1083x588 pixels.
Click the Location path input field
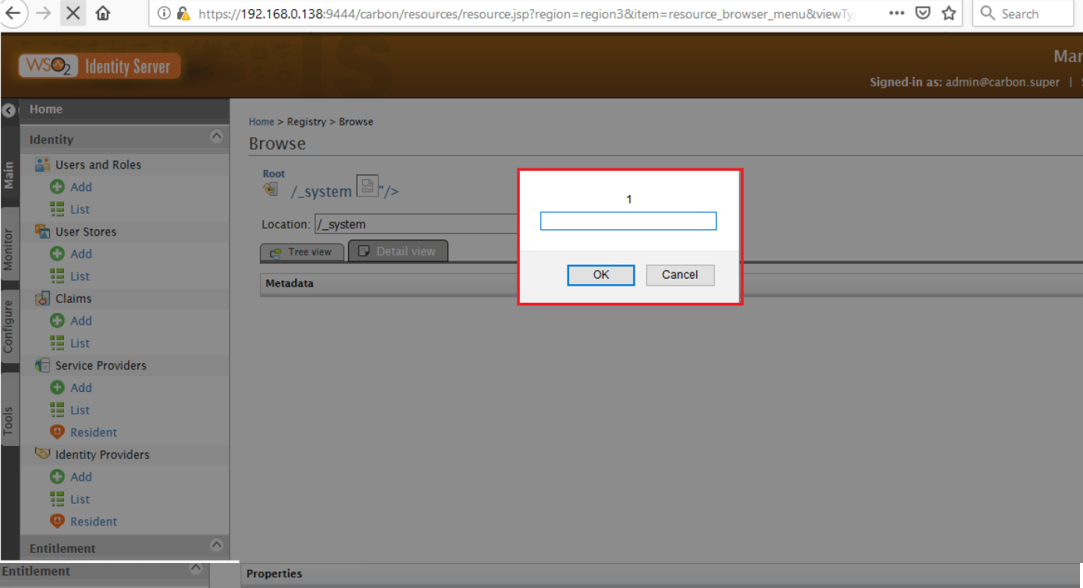pyautogui.click(x=416, y=224)
